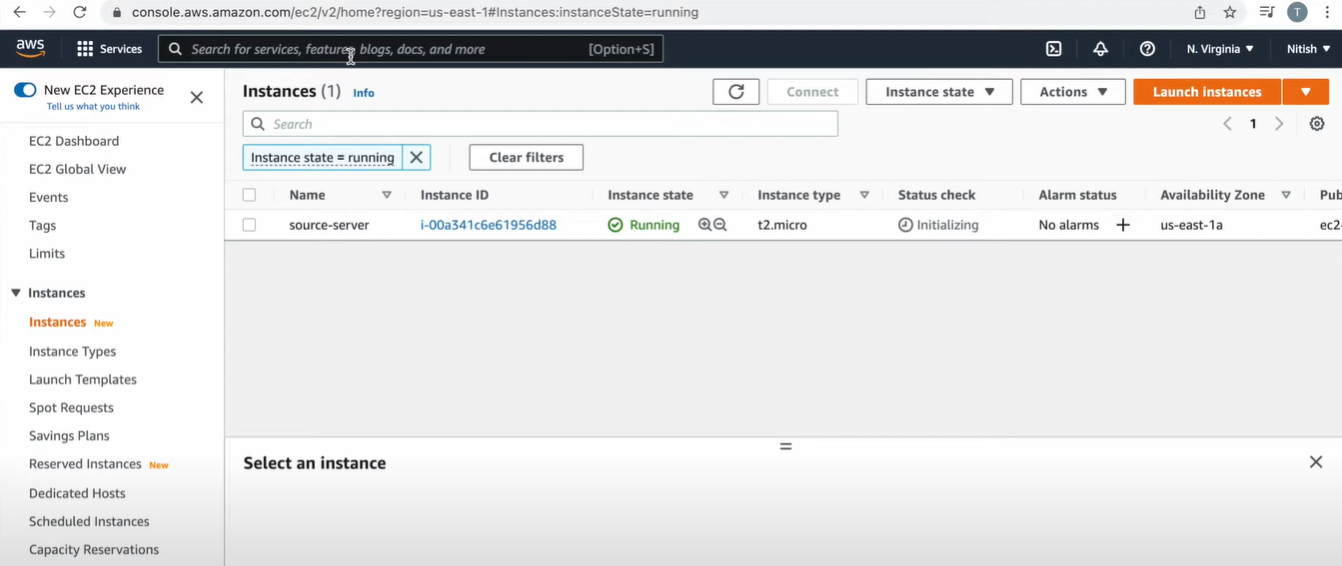The height and width of the screenshot is (566, 1342).
Task: Open the CloudShell icon in the top bar
Action: (x=1054, y=49)
